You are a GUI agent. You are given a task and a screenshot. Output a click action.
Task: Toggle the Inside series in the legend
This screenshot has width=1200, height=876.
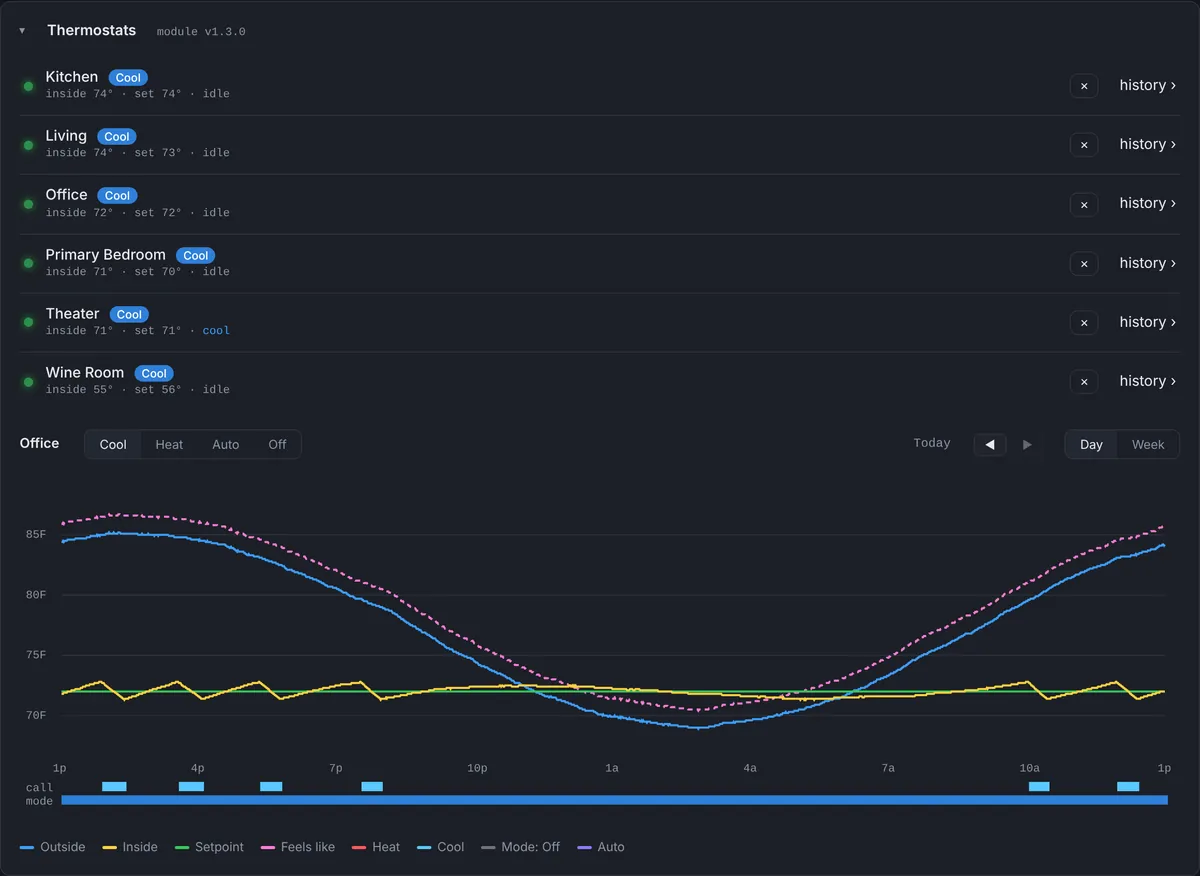(130, 847)
